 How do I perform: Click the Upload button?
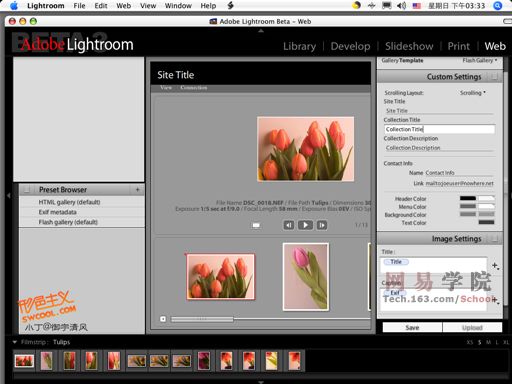(472, 327)
